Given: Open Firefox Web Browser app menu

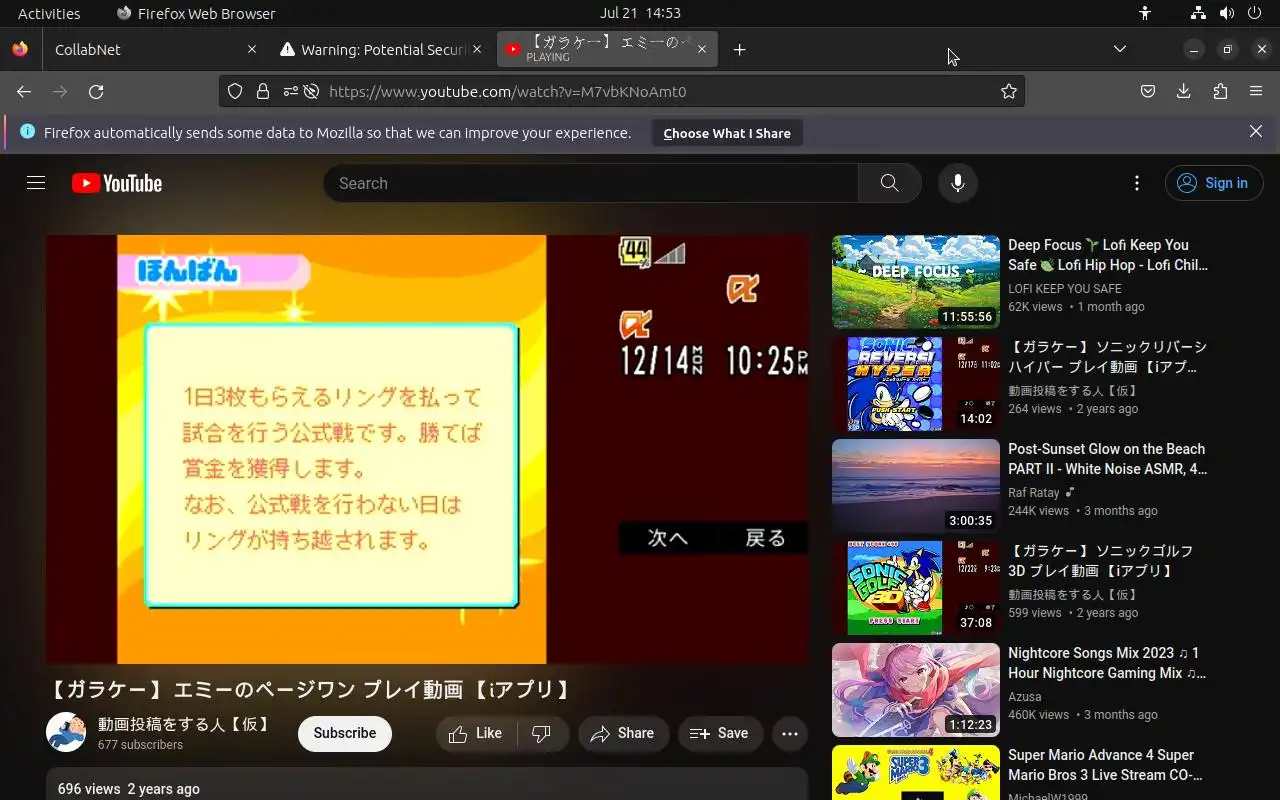Looking at the screenshot, I should [196, 13].
